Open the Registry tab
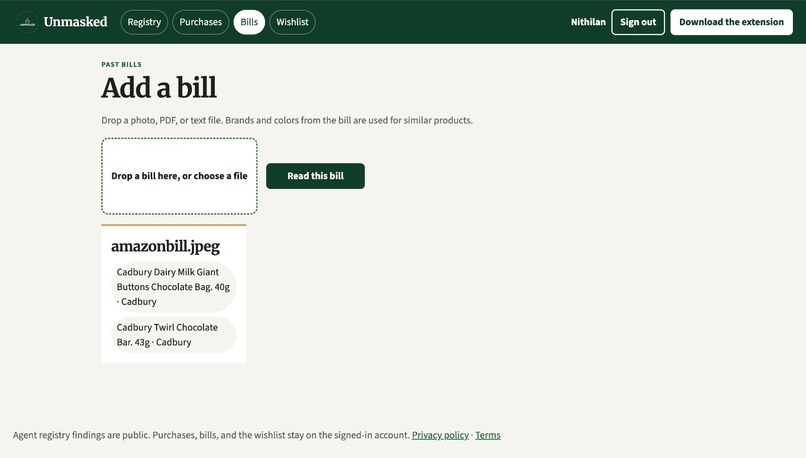The width and height of the screenshot is (806, 458). 144,22
